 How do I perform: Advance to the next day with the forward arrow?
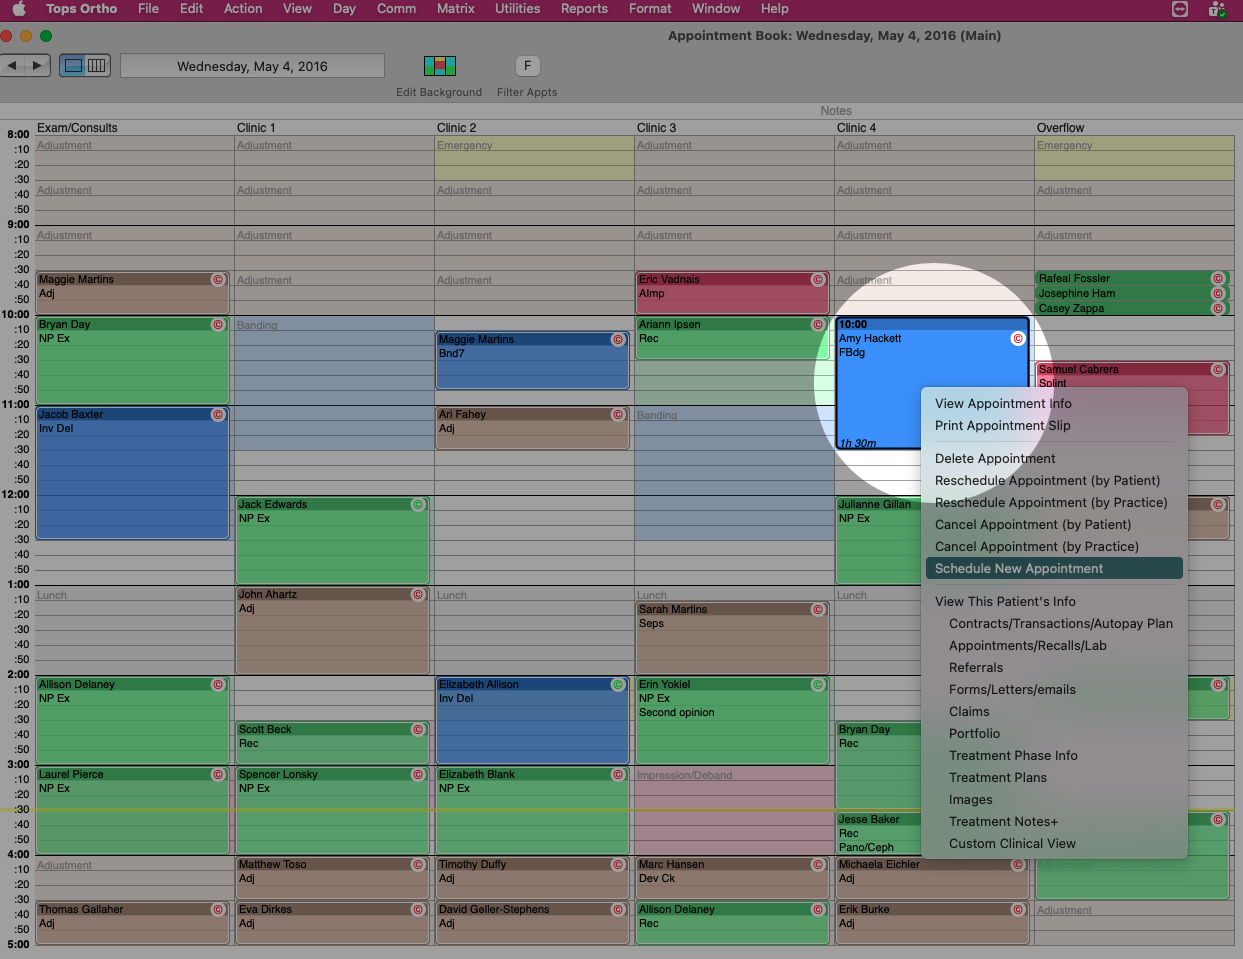(x=38, y=65)
